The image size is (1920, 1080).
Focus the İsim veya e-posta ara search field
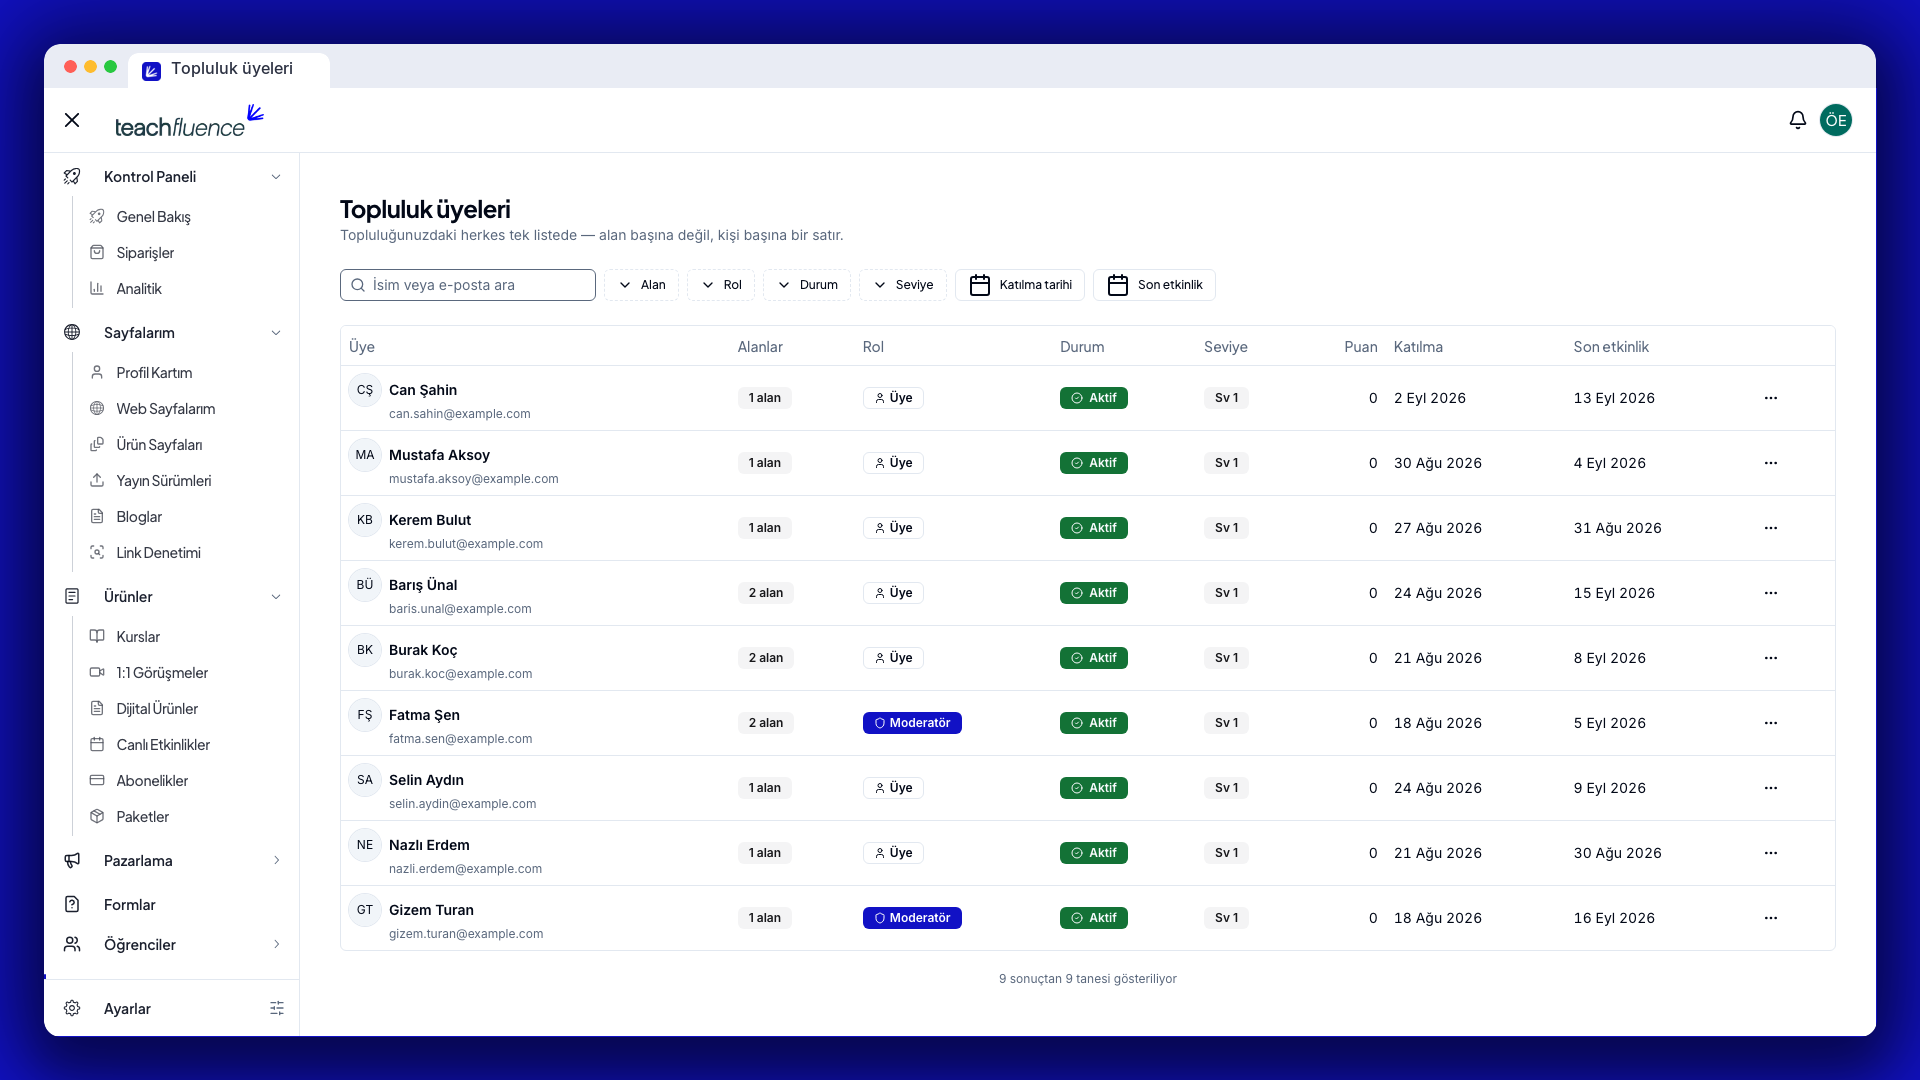point(468,285)
